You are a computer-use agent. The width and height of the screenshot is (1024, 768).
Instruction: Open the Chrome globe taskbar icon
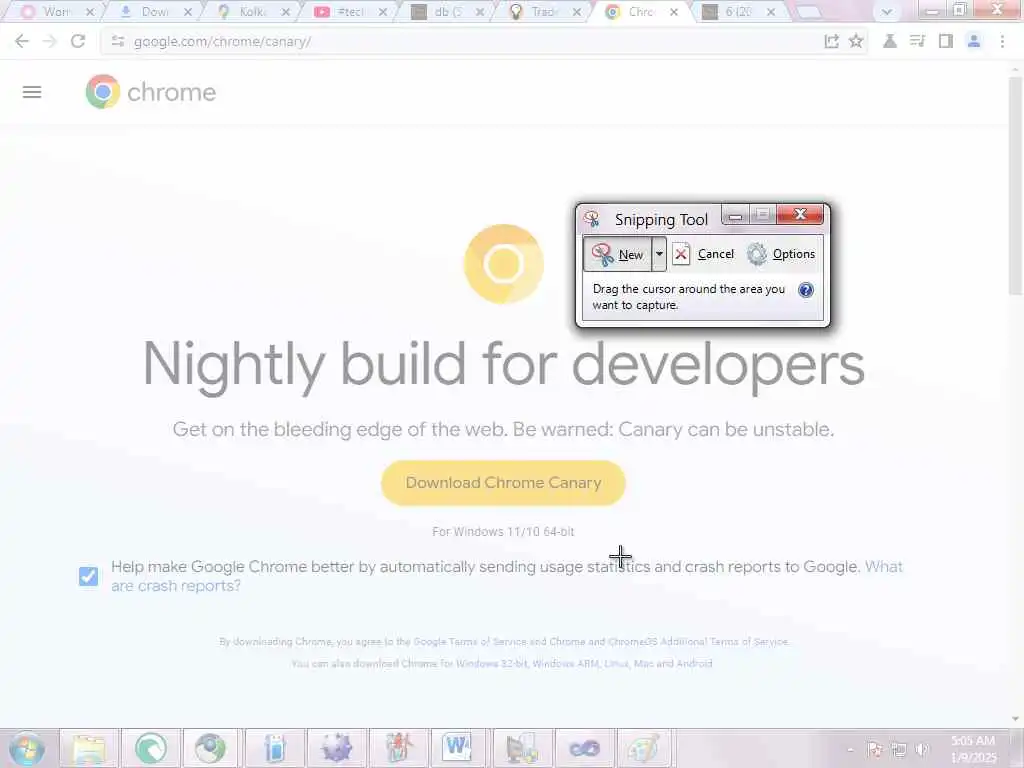[210, 748]
